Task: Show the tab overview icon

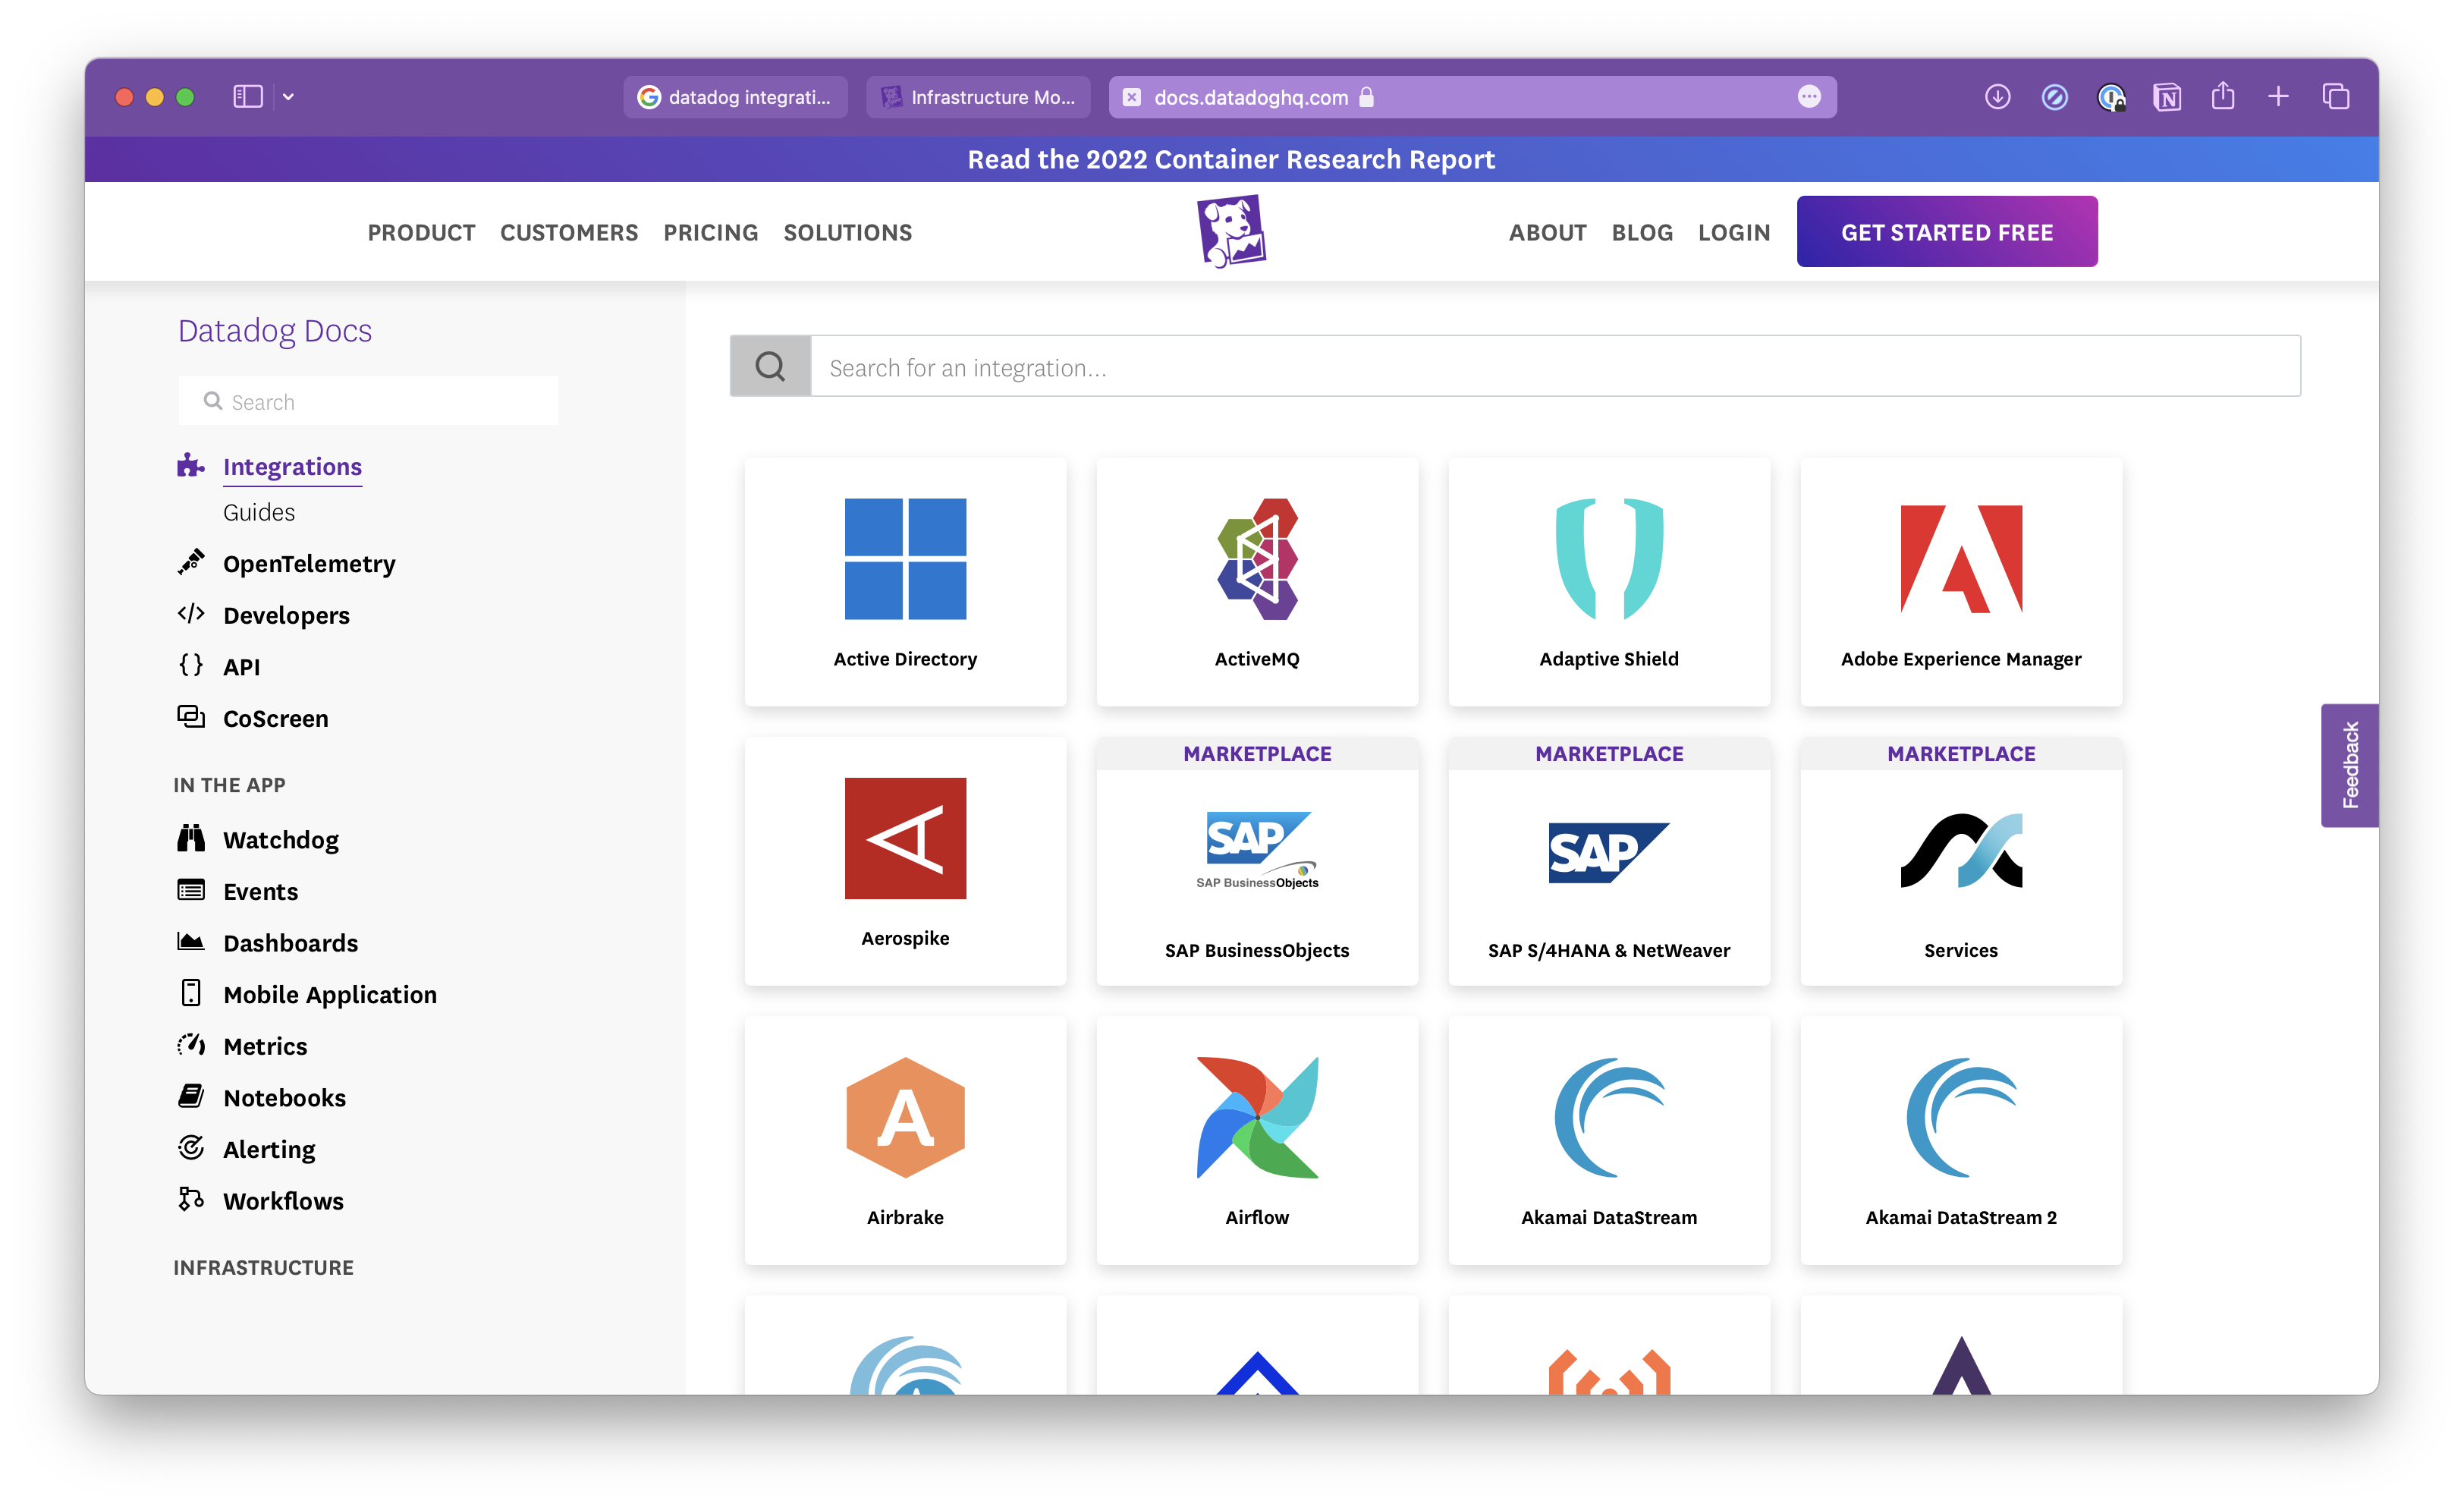Action: pyautogui.click(x=2335, y=97)
